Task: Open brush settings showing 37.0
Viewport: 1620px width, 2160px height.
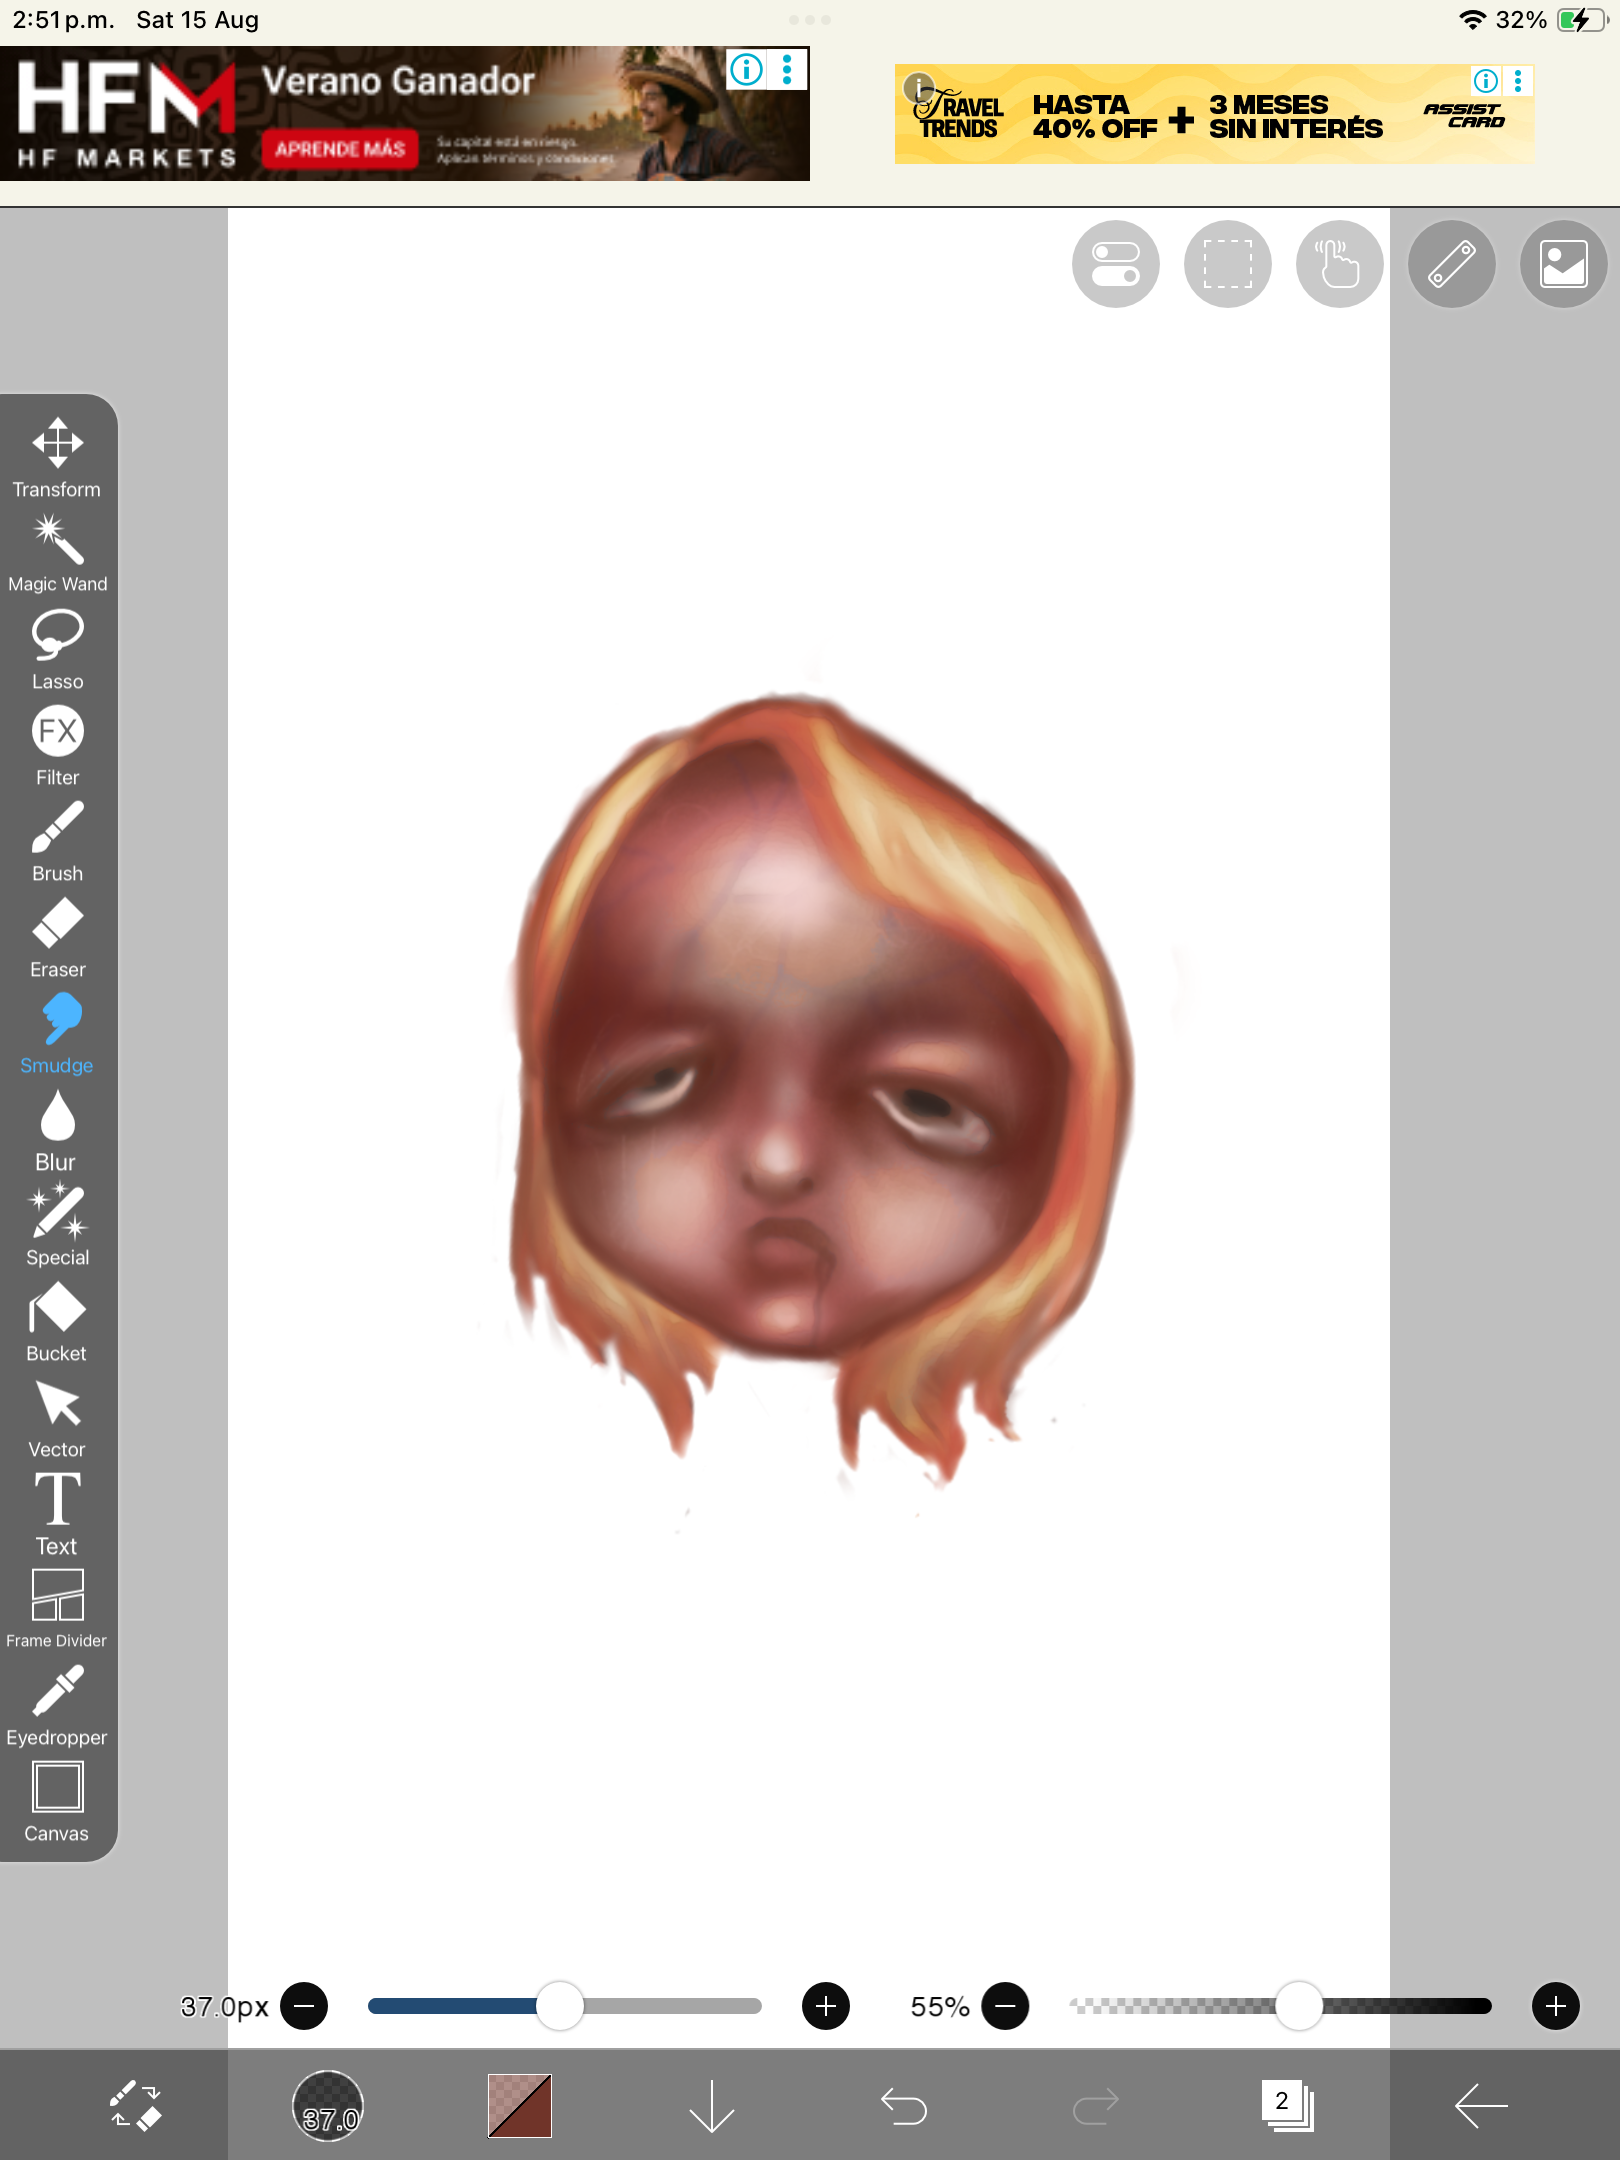Action: point(328,2105)
